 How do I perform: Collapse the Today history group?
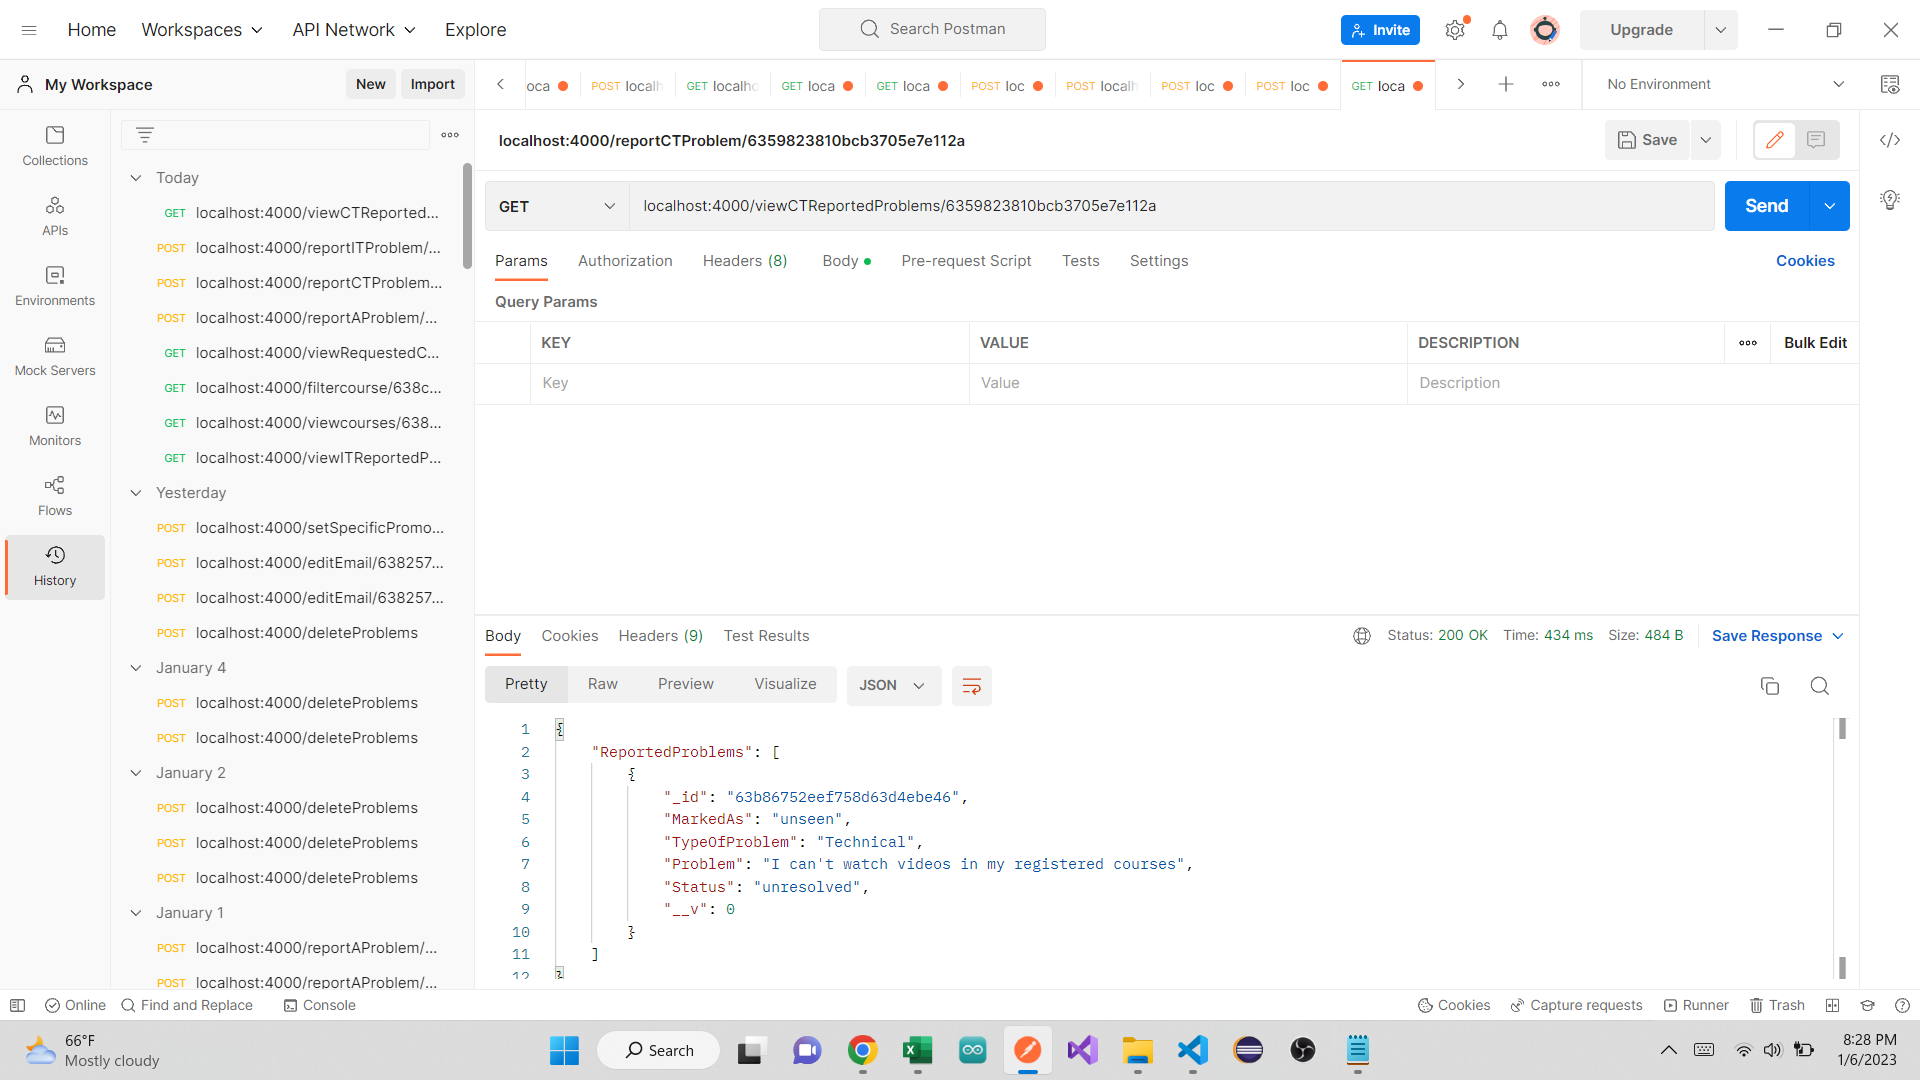click(x=136, y=178)
